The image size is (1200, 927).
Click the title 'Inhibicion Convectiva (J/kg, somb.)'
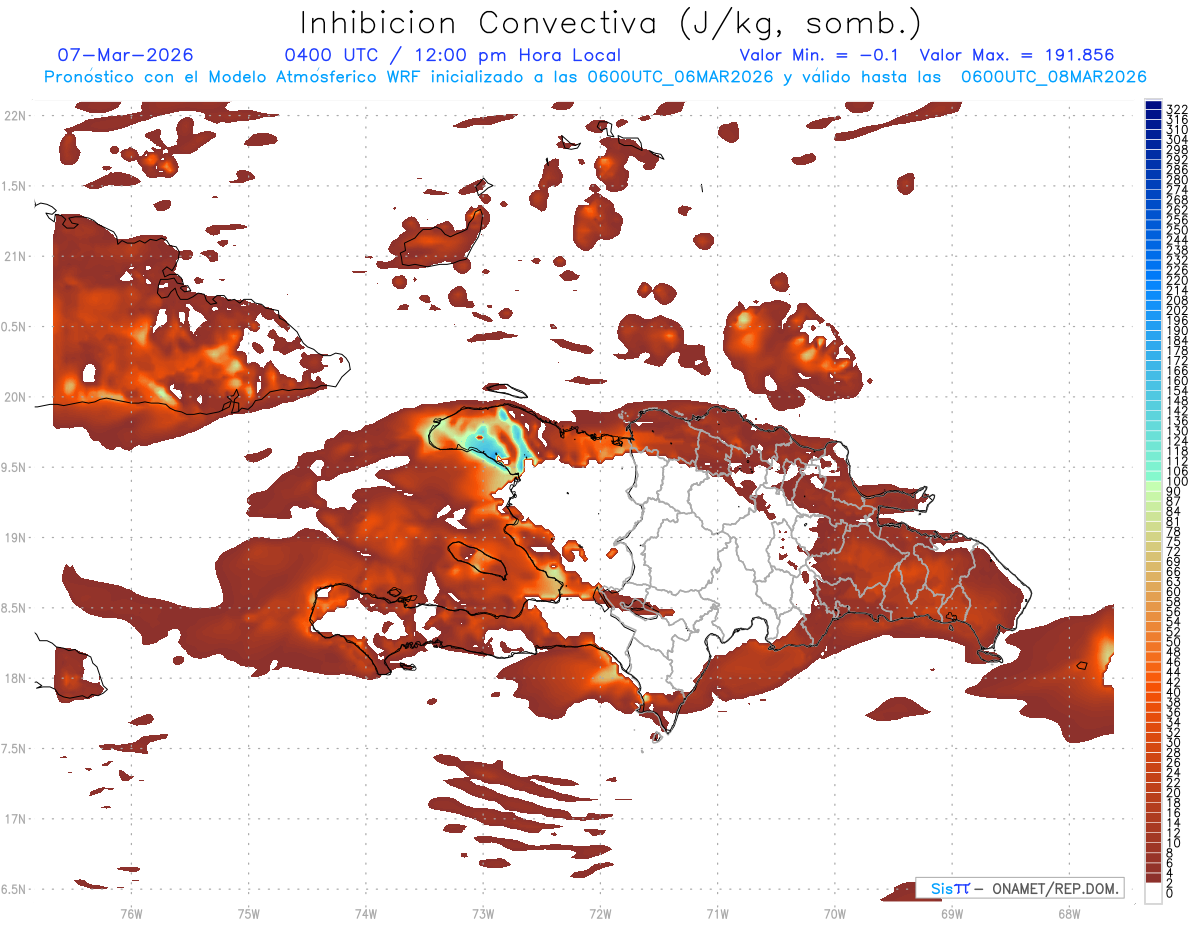tap(611, 23)
